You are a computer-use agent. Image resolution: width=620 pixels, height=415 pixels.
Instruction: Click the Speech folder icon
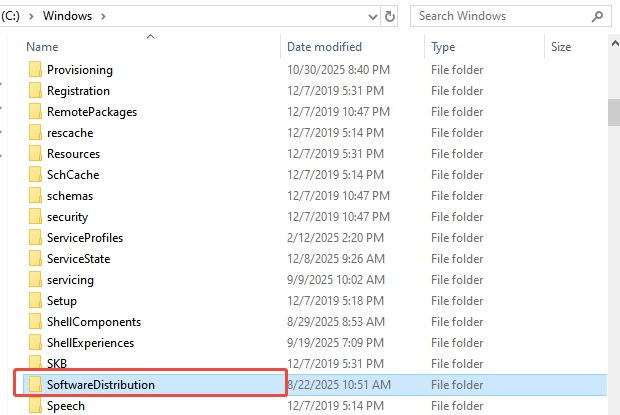[35, 406]
